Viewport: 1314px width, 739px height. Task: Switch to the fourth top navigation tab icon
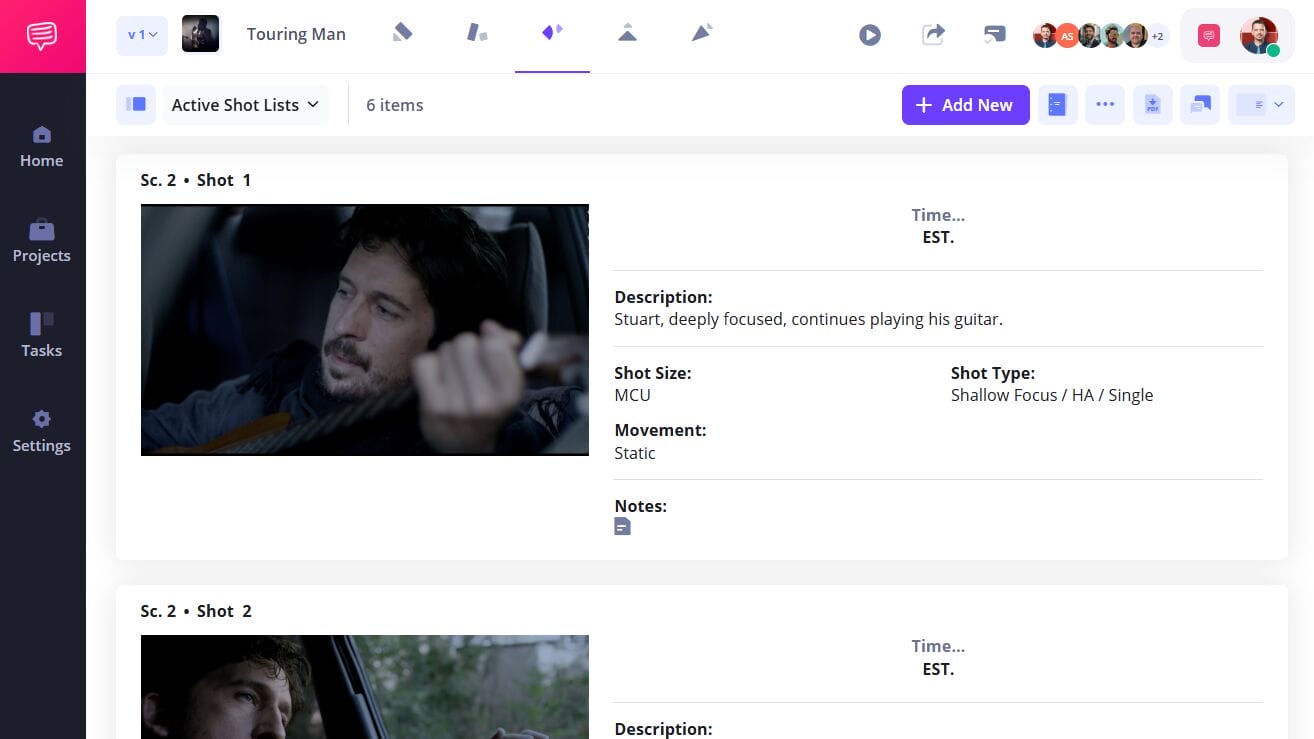click(627, 33)
